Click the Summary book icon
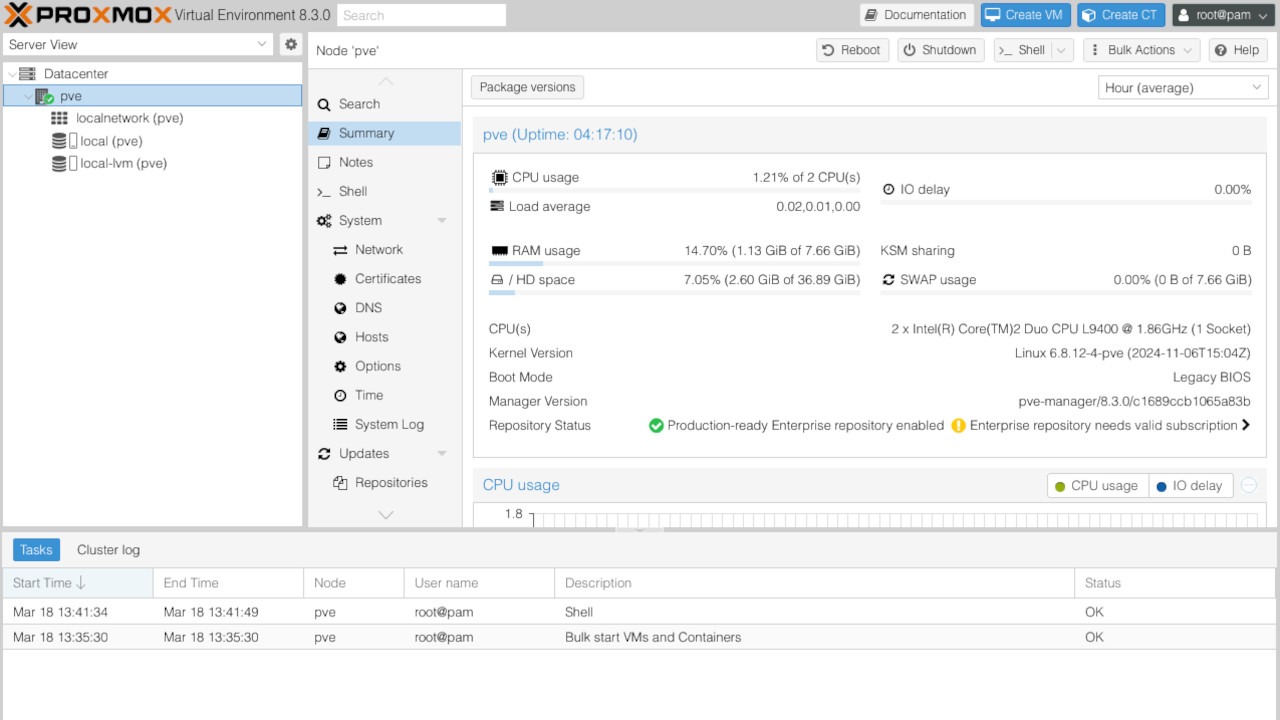Screen dimensions: 1280x720 pyautogui.click(x=324, y=133)
